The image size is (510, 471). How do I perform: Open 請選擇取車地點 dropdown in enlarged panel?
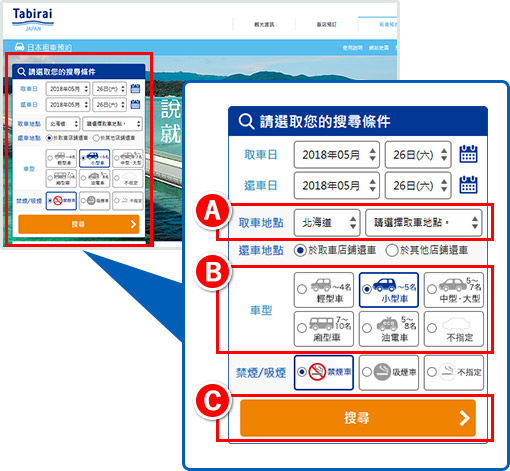coord(424,223)
